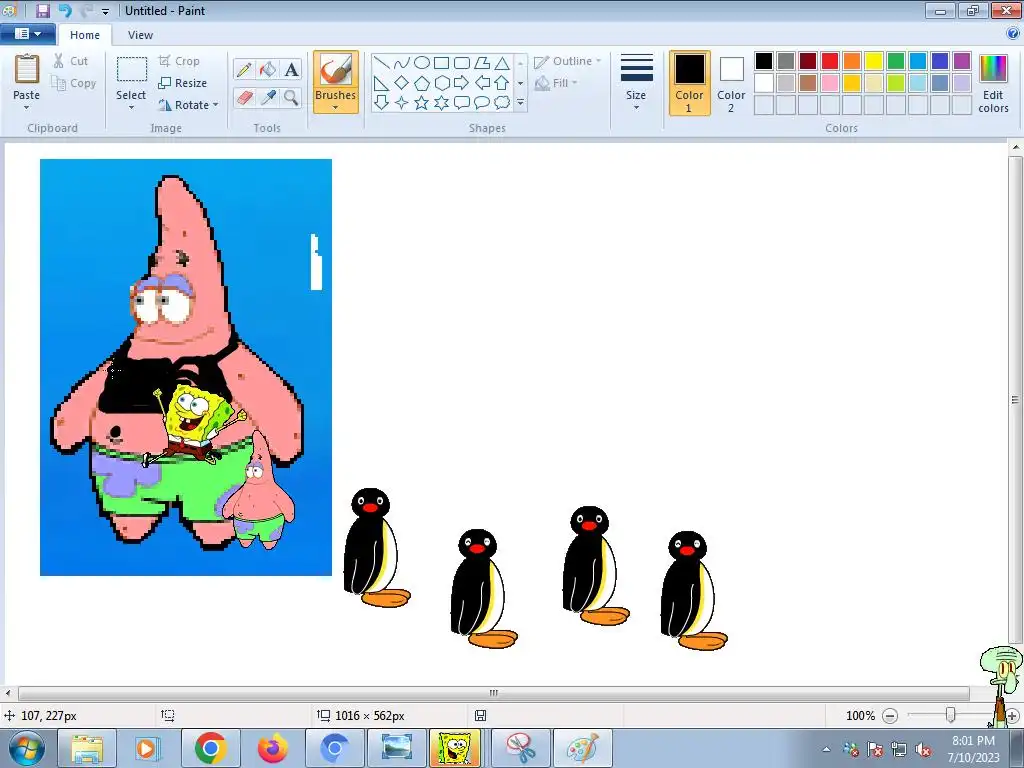This screenshot has width=1024, height=768.
Task: Click the horizontal scrollbar thumb
Action: click(x=494, y=693)
